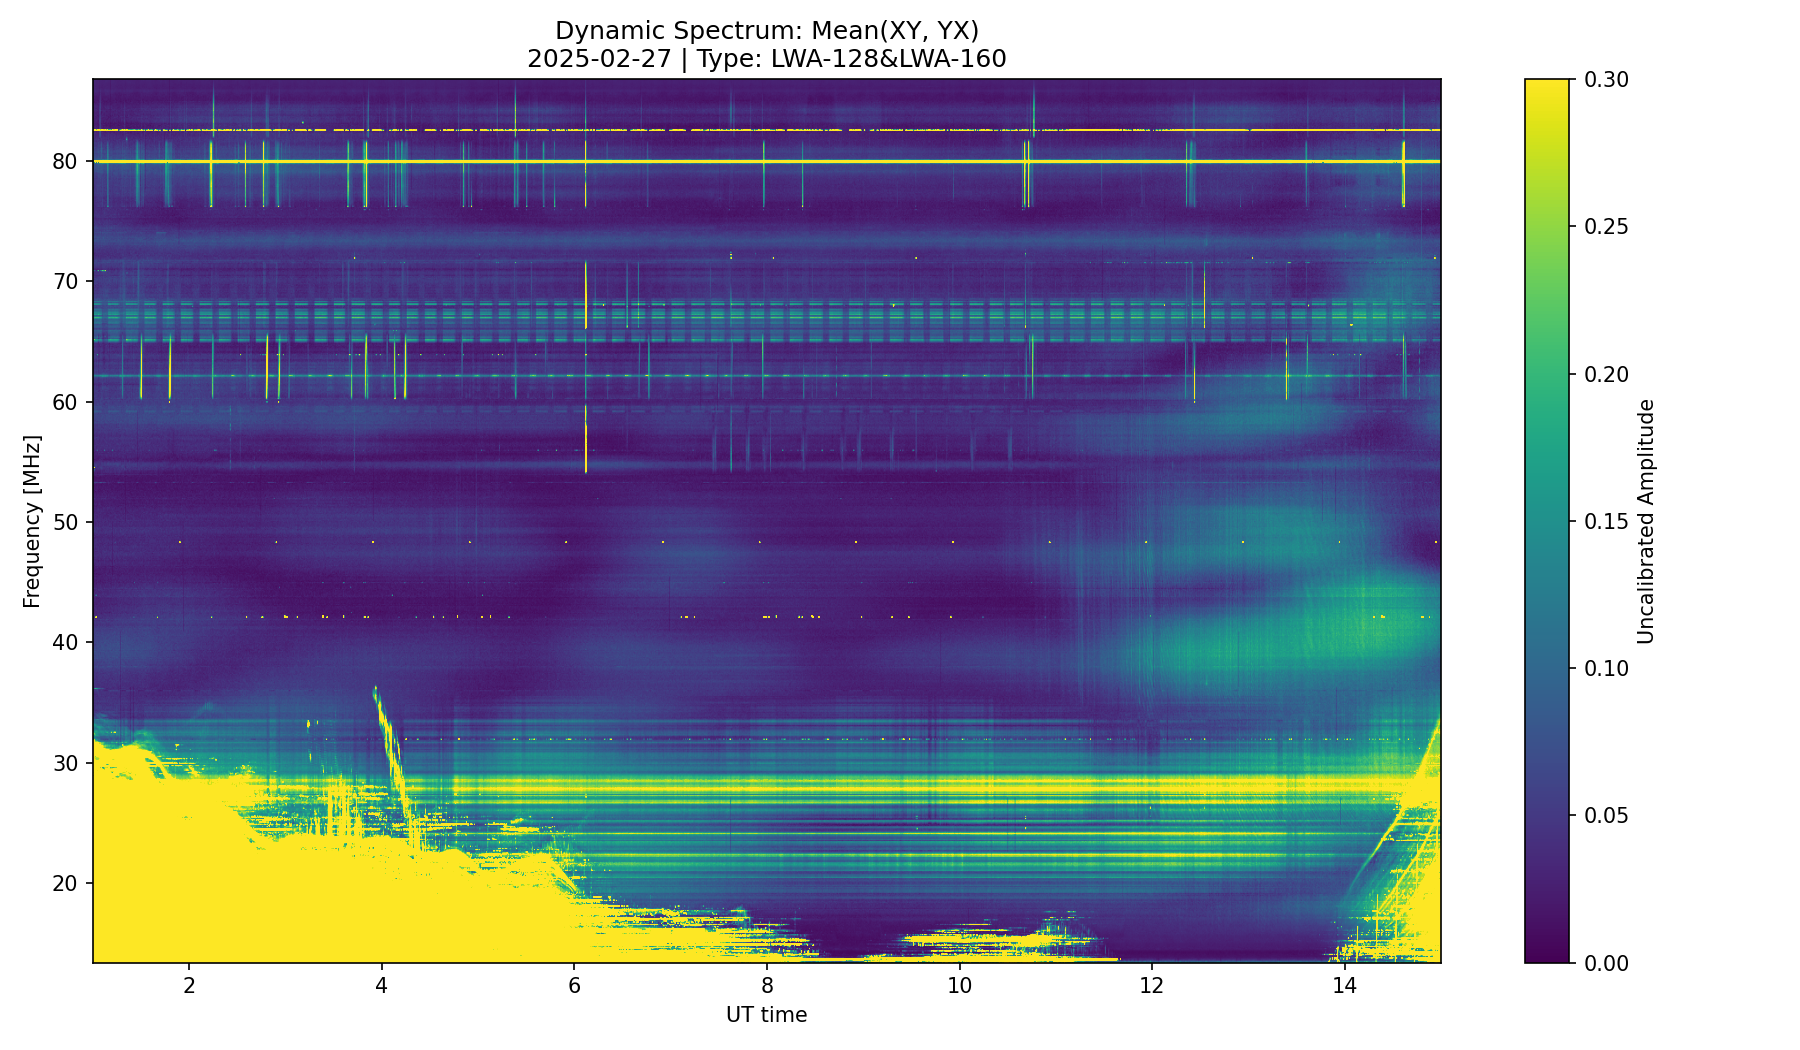Select the 6 tick on the UT time axis
Screen dimensions: 1800x1050
(574, 986)
